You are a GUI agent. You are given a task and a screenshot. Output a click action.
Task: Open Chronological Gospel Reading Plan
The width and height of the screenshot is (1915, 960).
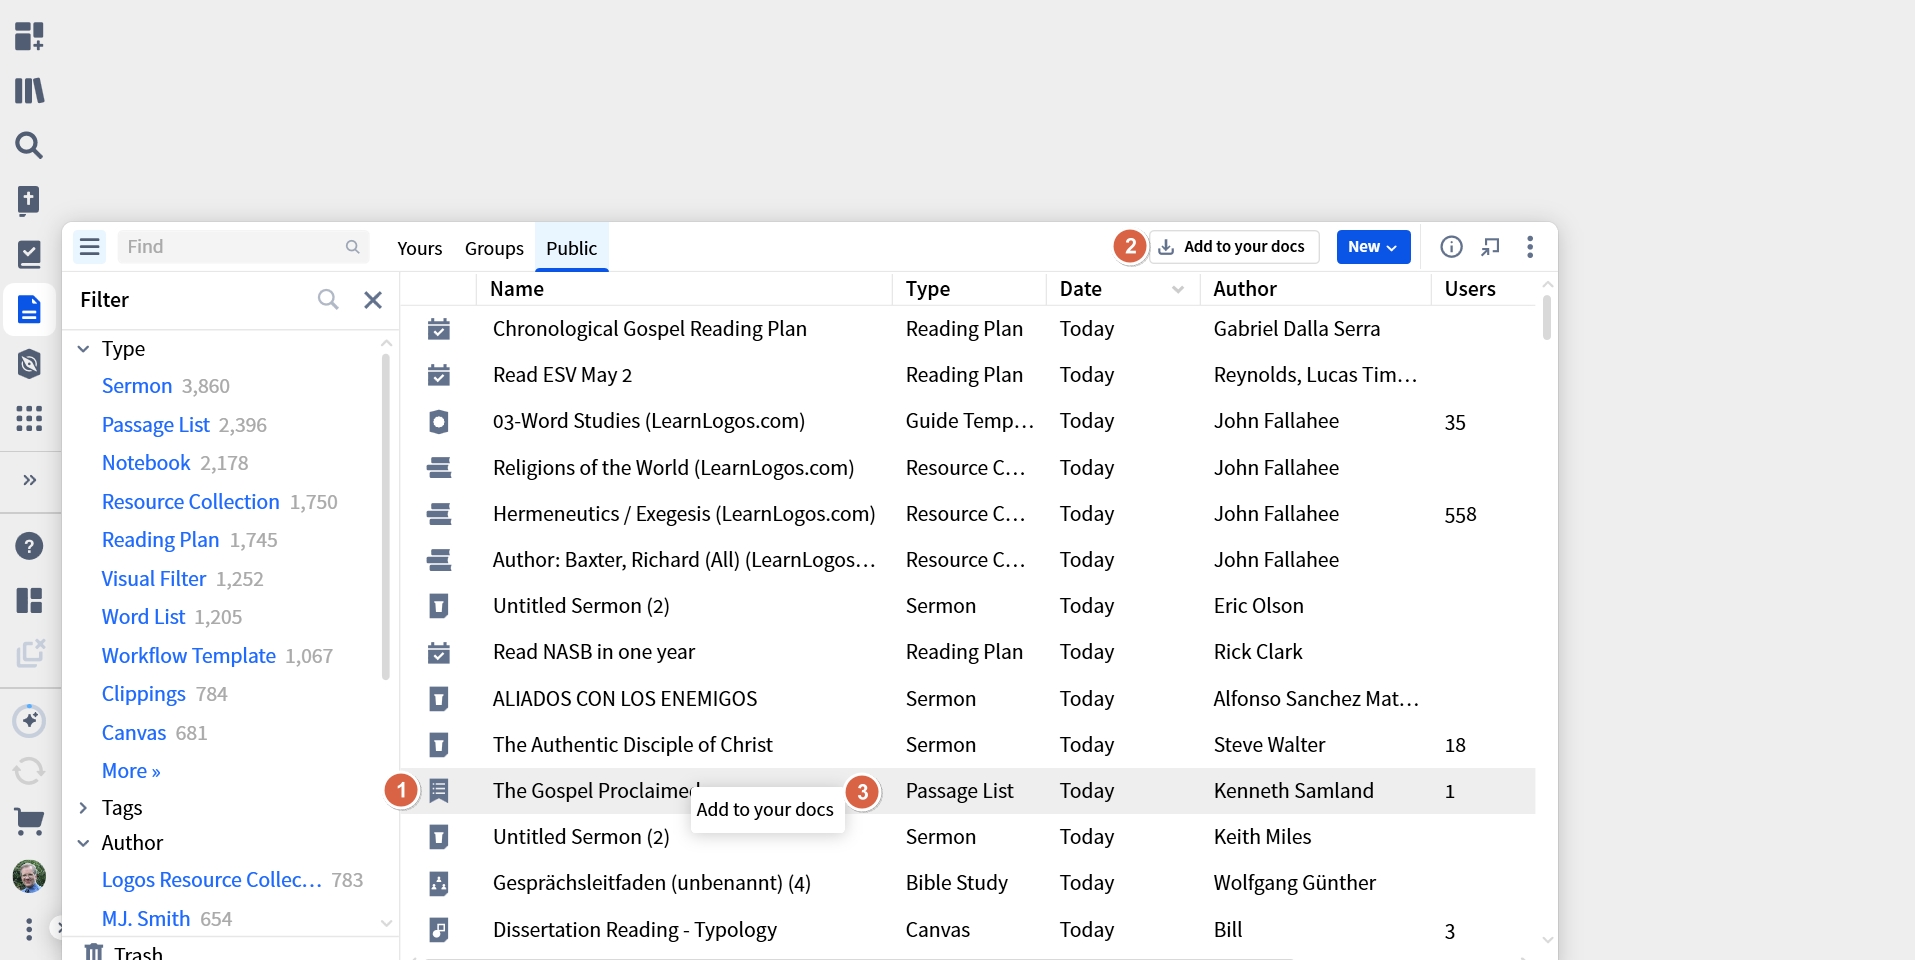649,329
